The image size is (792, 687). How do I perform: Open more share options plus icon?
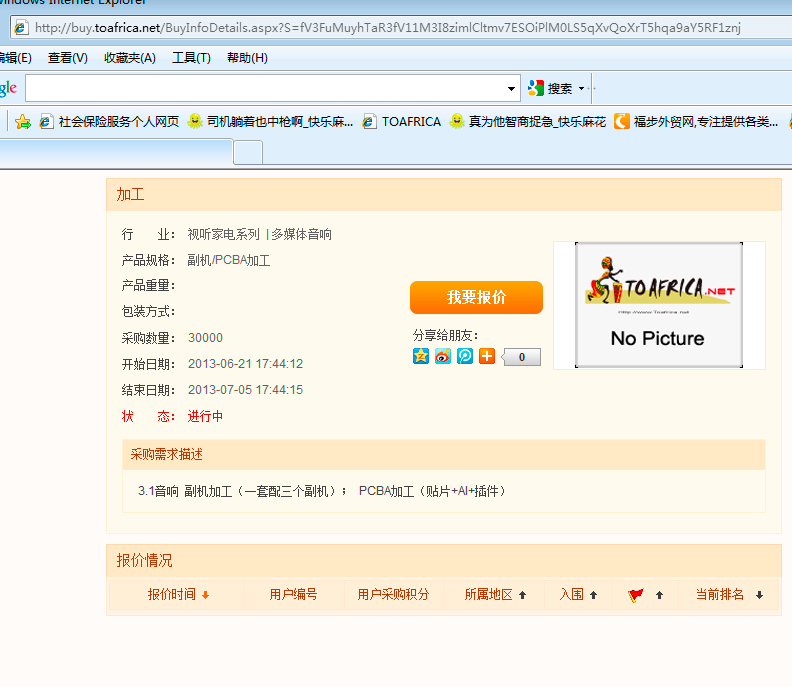(487, 356)
